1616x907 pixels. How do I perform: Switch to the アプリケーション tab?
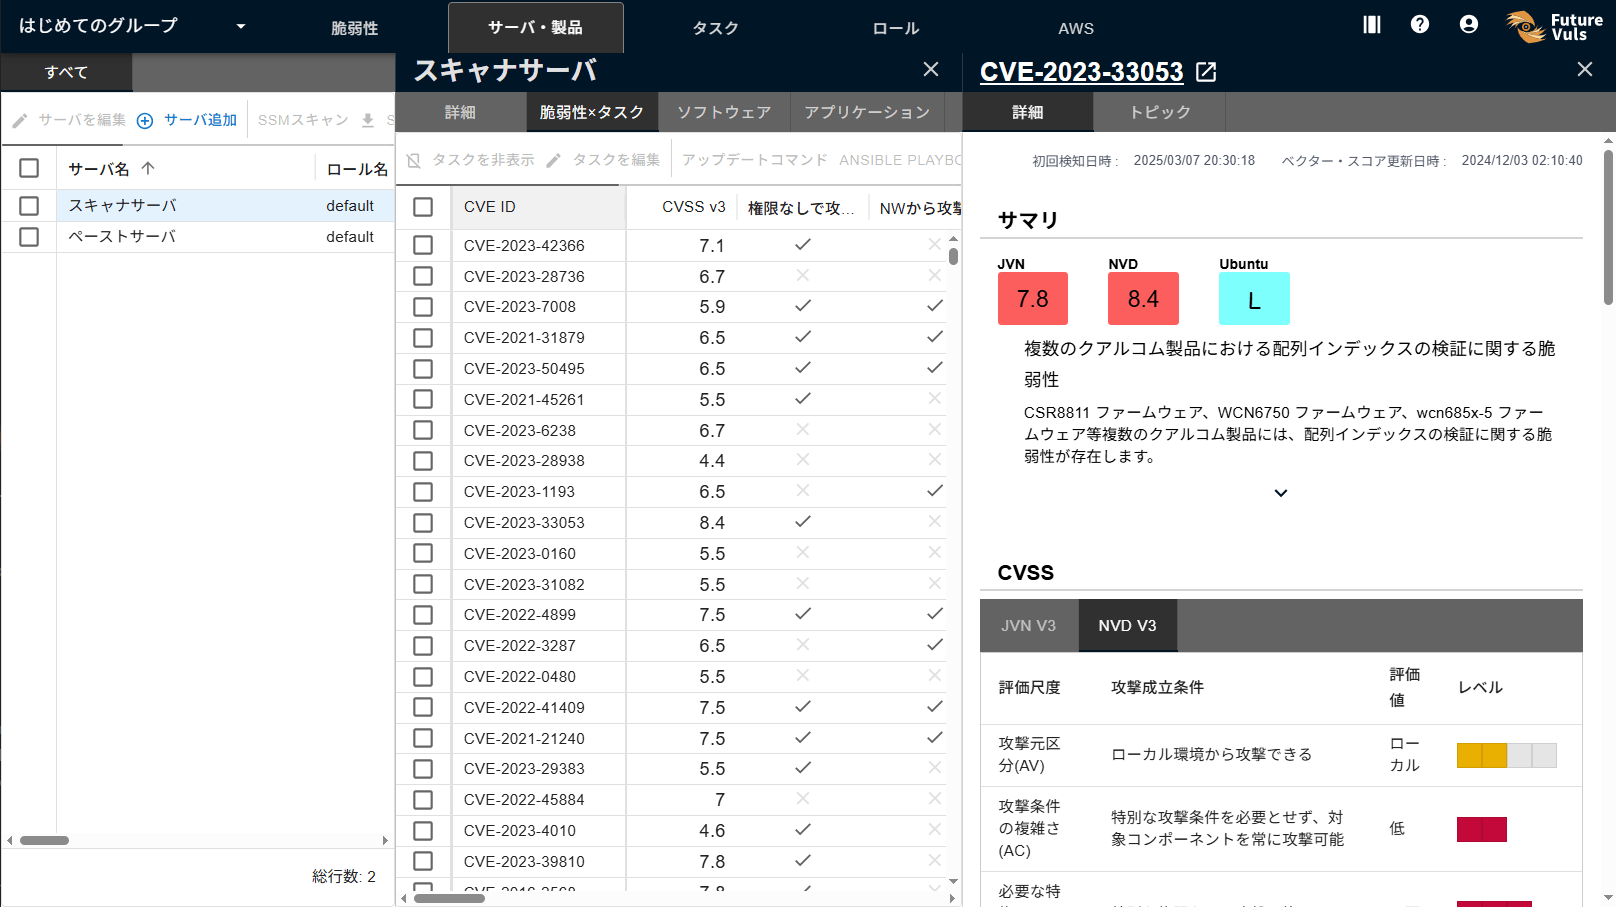coord(867,112)
